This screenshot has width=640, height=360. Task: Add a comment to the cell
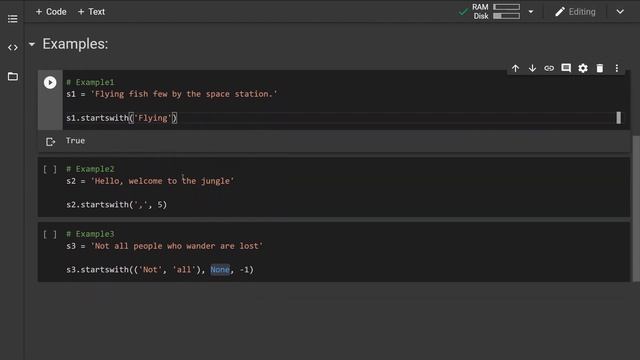tap(566, 68)
